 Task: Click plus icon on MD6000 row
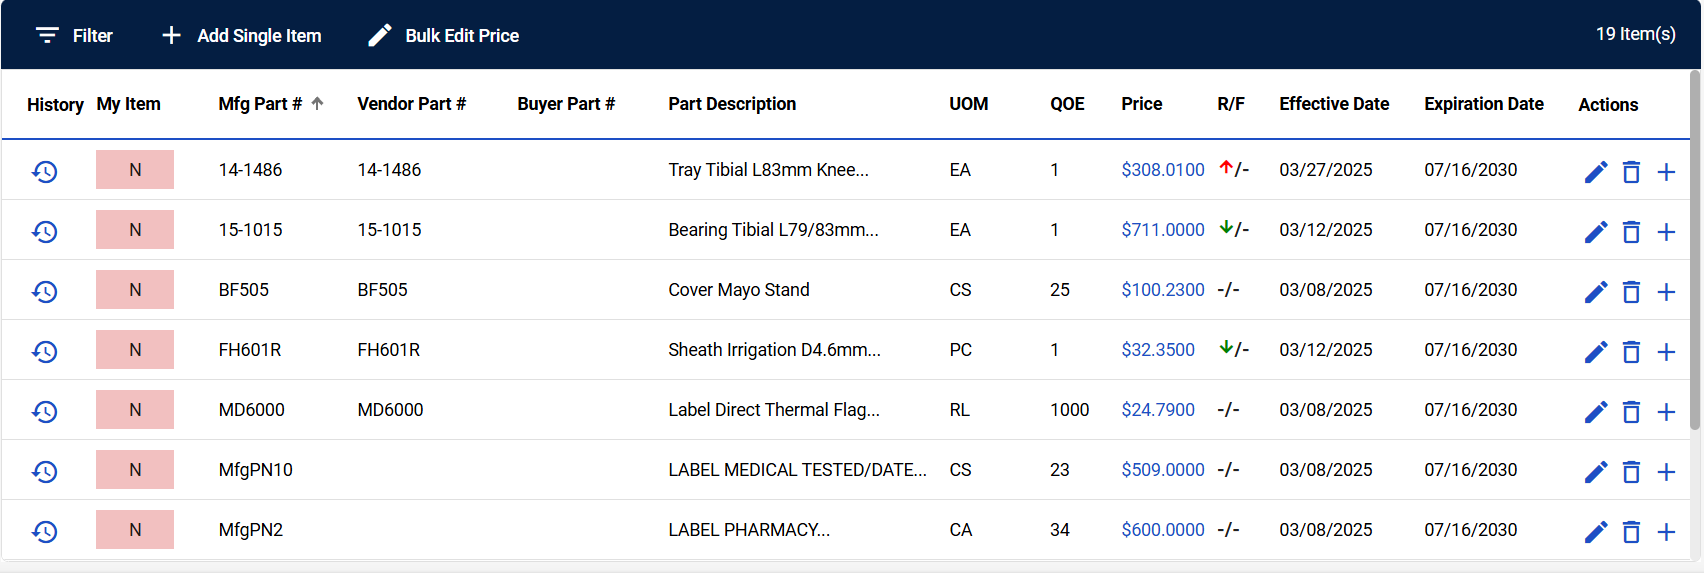1666,412
